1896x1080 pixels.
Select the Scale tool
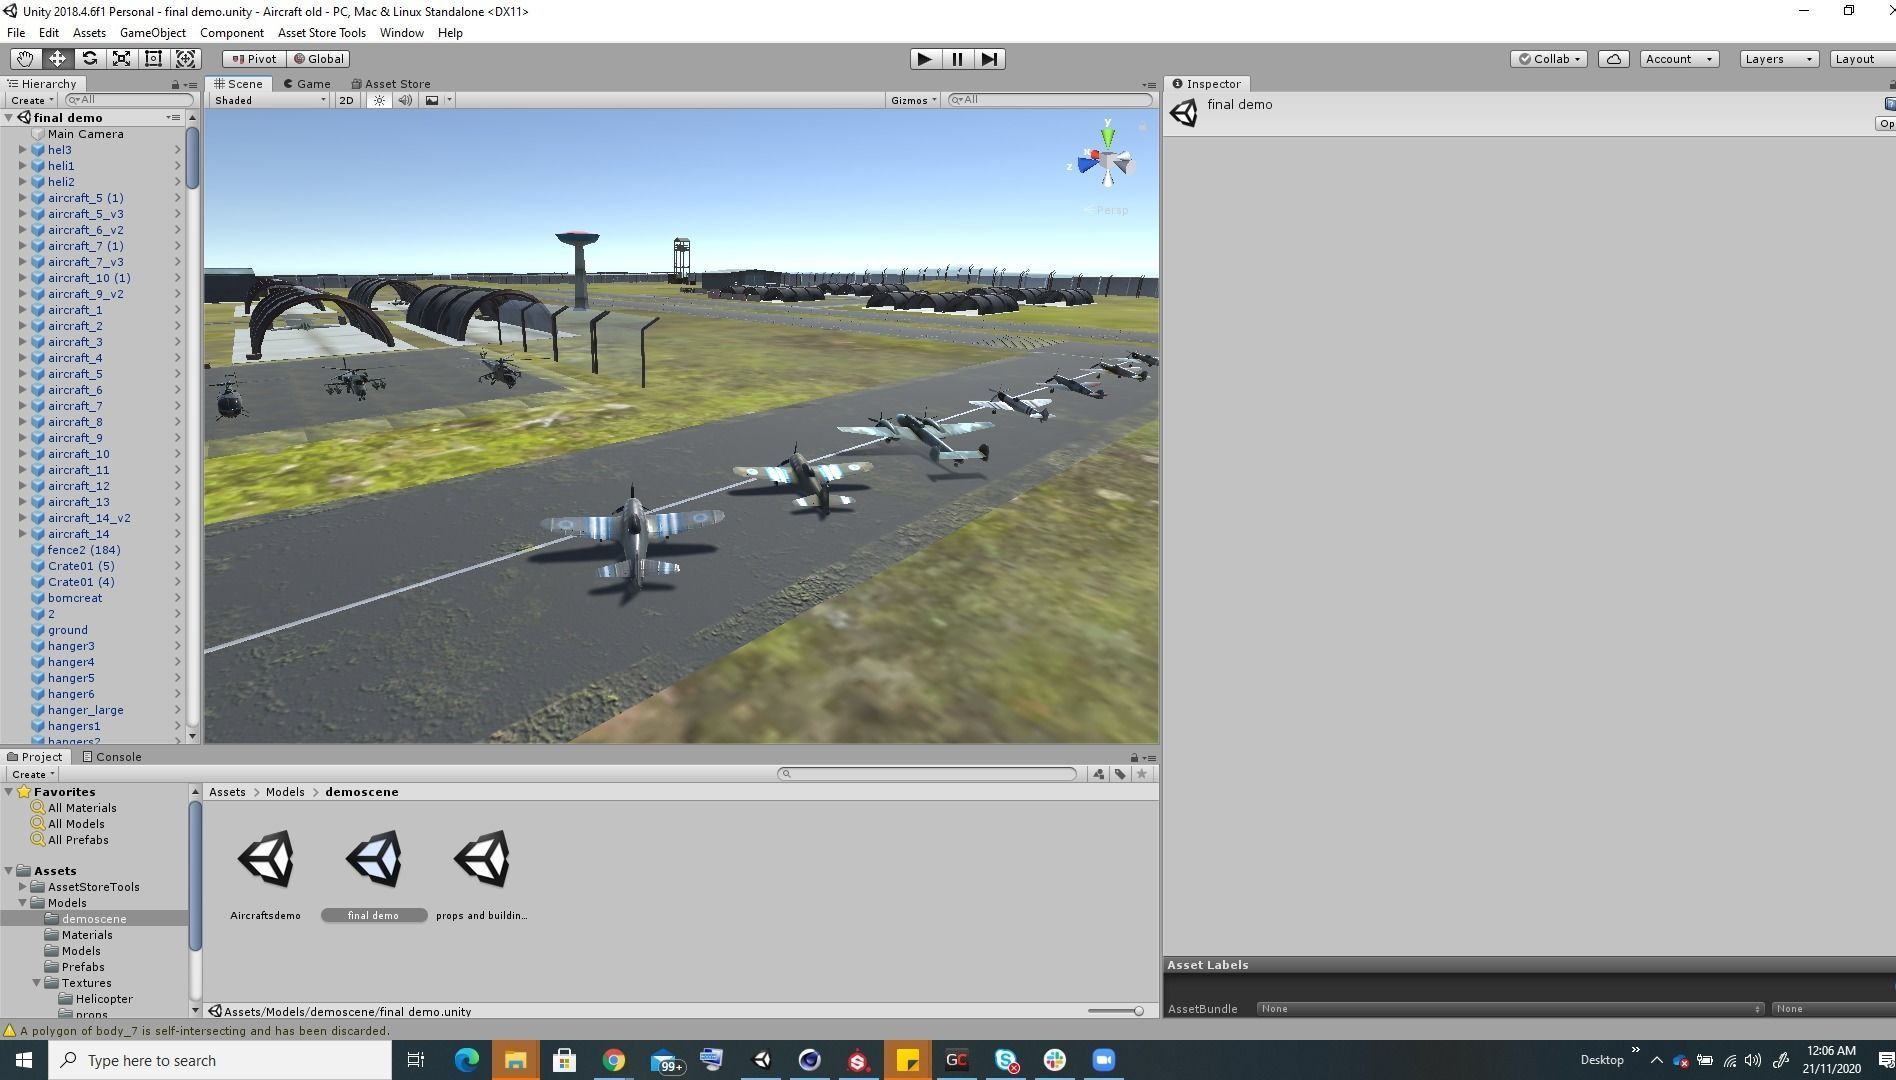pos(121,59)
